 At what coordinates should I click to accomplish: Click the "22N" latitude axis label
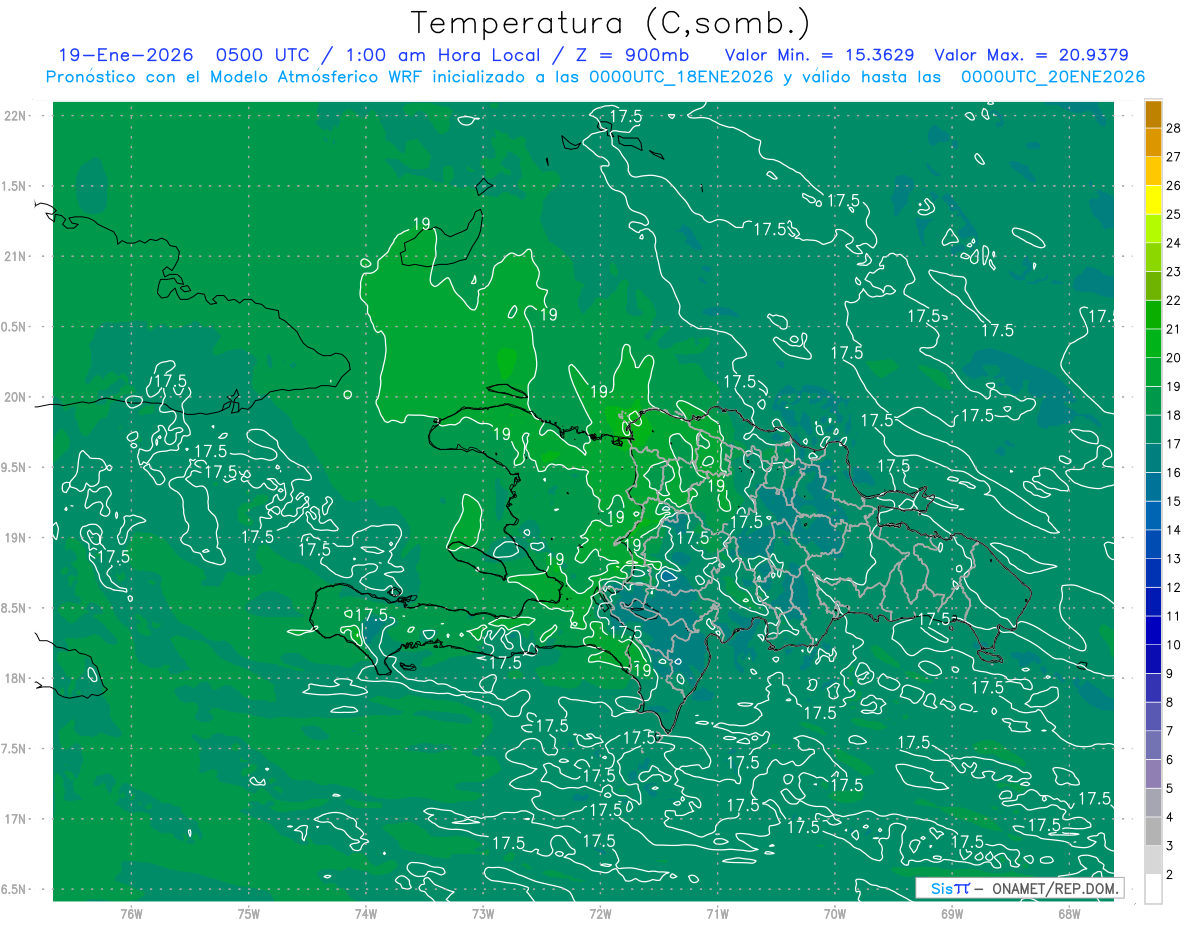click(16, 116)
